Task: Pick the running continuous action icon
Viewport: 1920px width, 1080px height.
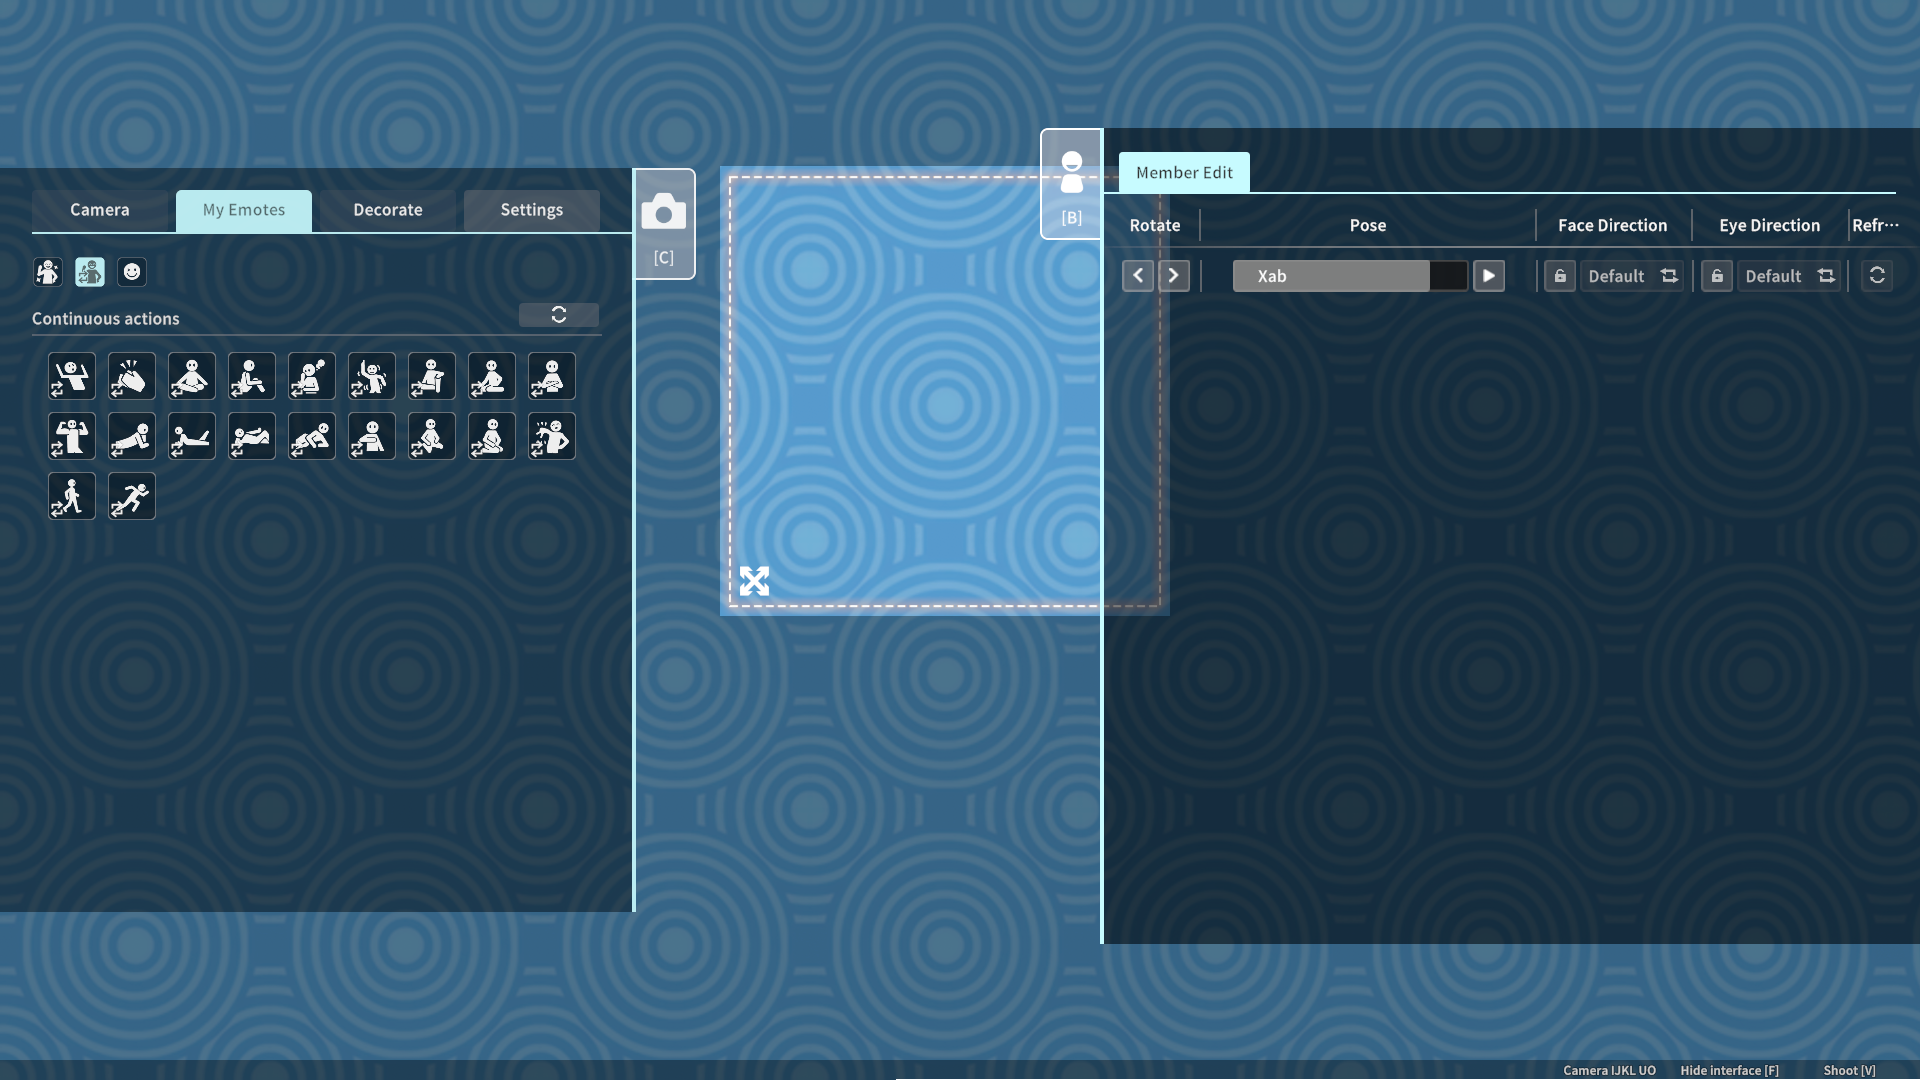Action: tap(132, 497)
